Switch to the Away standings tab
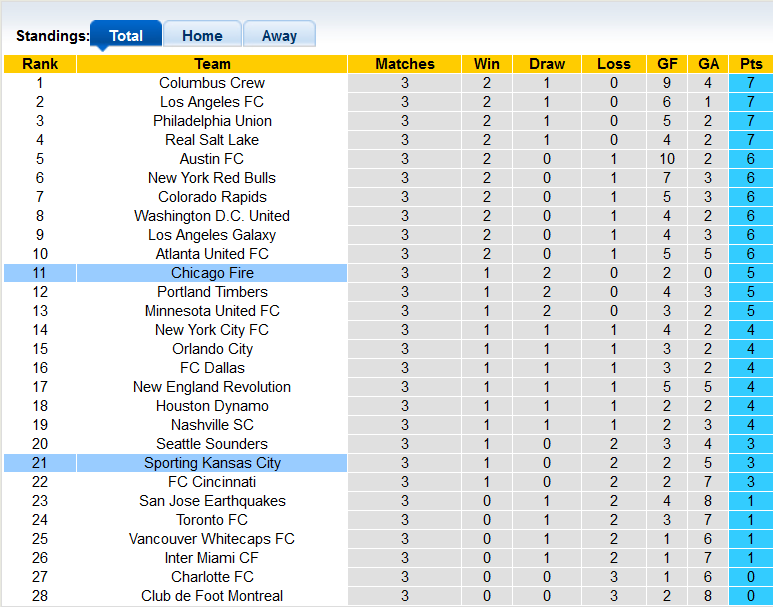The height and width of the screenshot is (607, 773). coord(279,36)
